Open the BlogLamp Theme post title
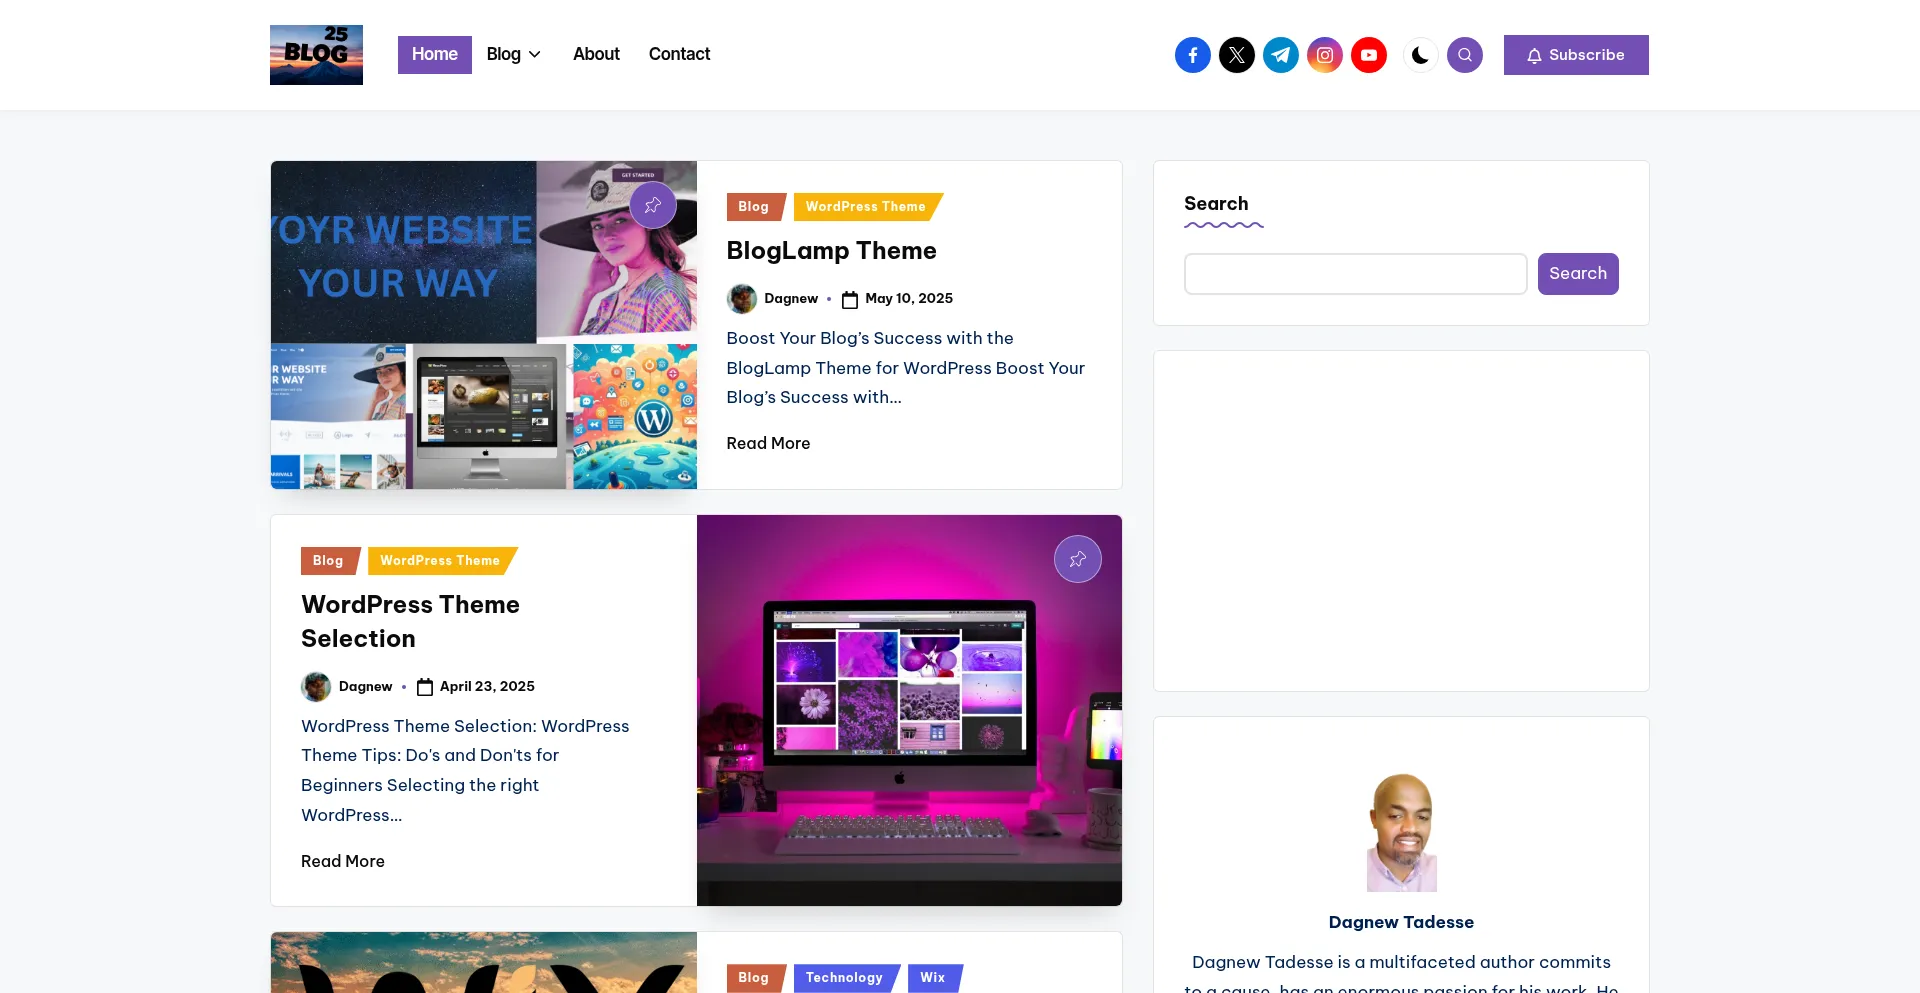This screenshot has height=993, width=1920. pyautogui.click(x=831, y=251)
